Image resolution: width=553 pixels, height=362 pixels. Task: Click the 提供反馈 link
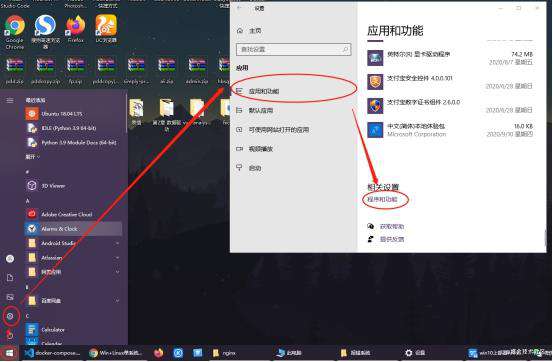392,239
